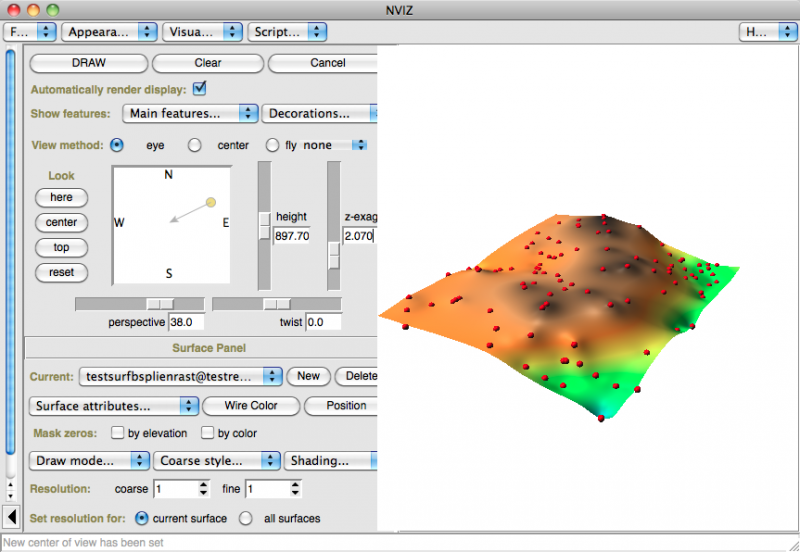Image resolution: width=800 pixels, height=552 pixels.
Task: Click the height value input field
Action: point(291,236)
